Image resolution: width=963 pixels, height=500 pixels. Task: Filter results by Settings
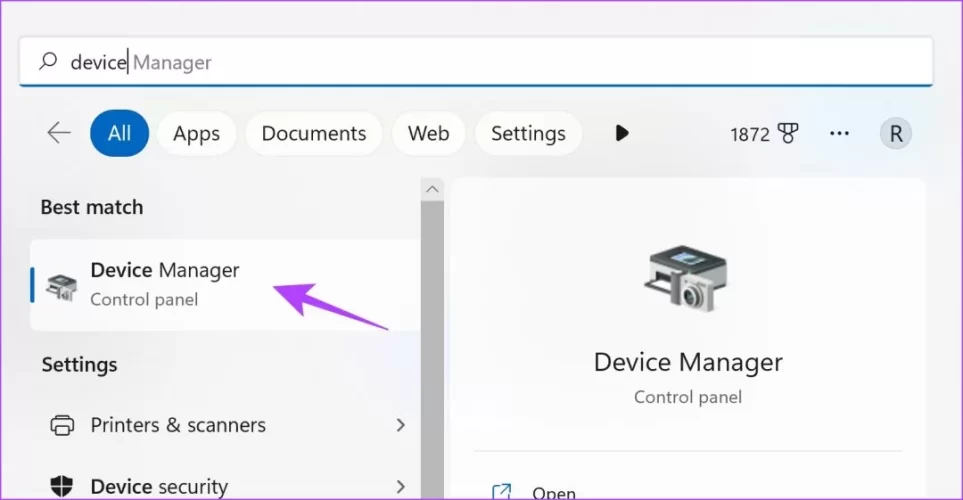tap(528, 133)
